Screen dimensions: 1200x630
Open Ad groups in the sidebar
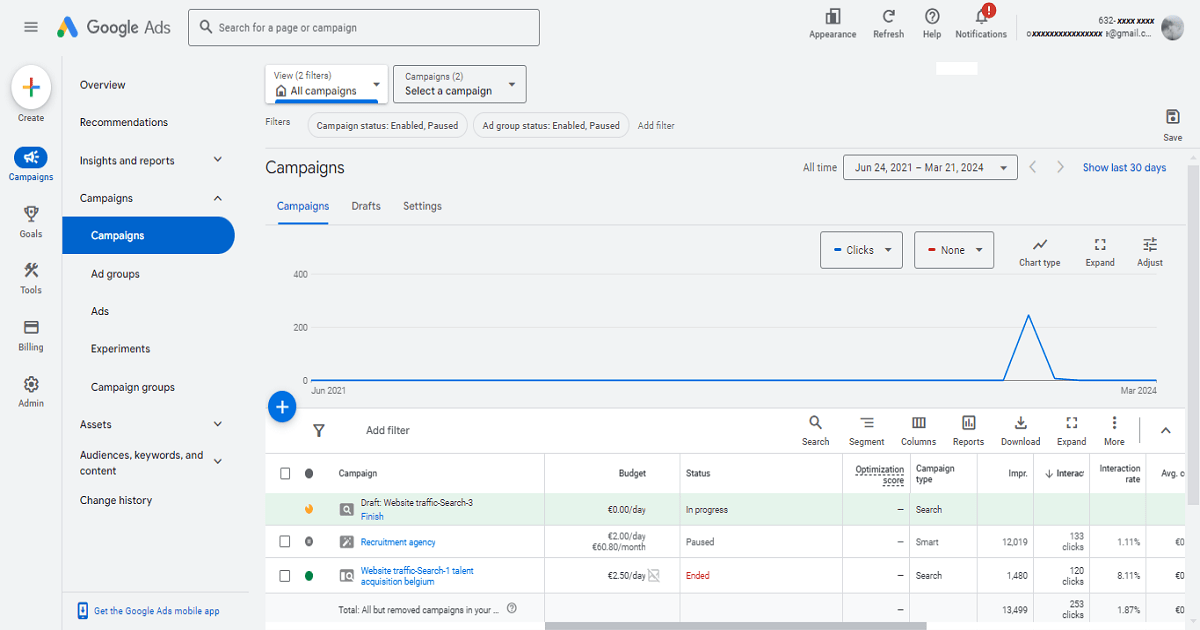coord(115,274)
